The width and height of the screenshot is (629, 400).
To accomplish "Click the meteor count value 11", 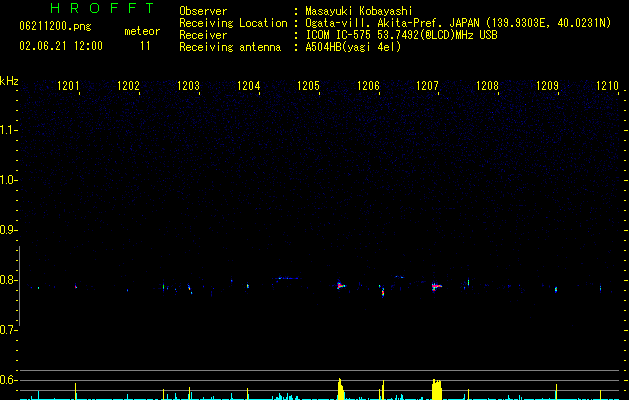I will click(x=145, y=46).
